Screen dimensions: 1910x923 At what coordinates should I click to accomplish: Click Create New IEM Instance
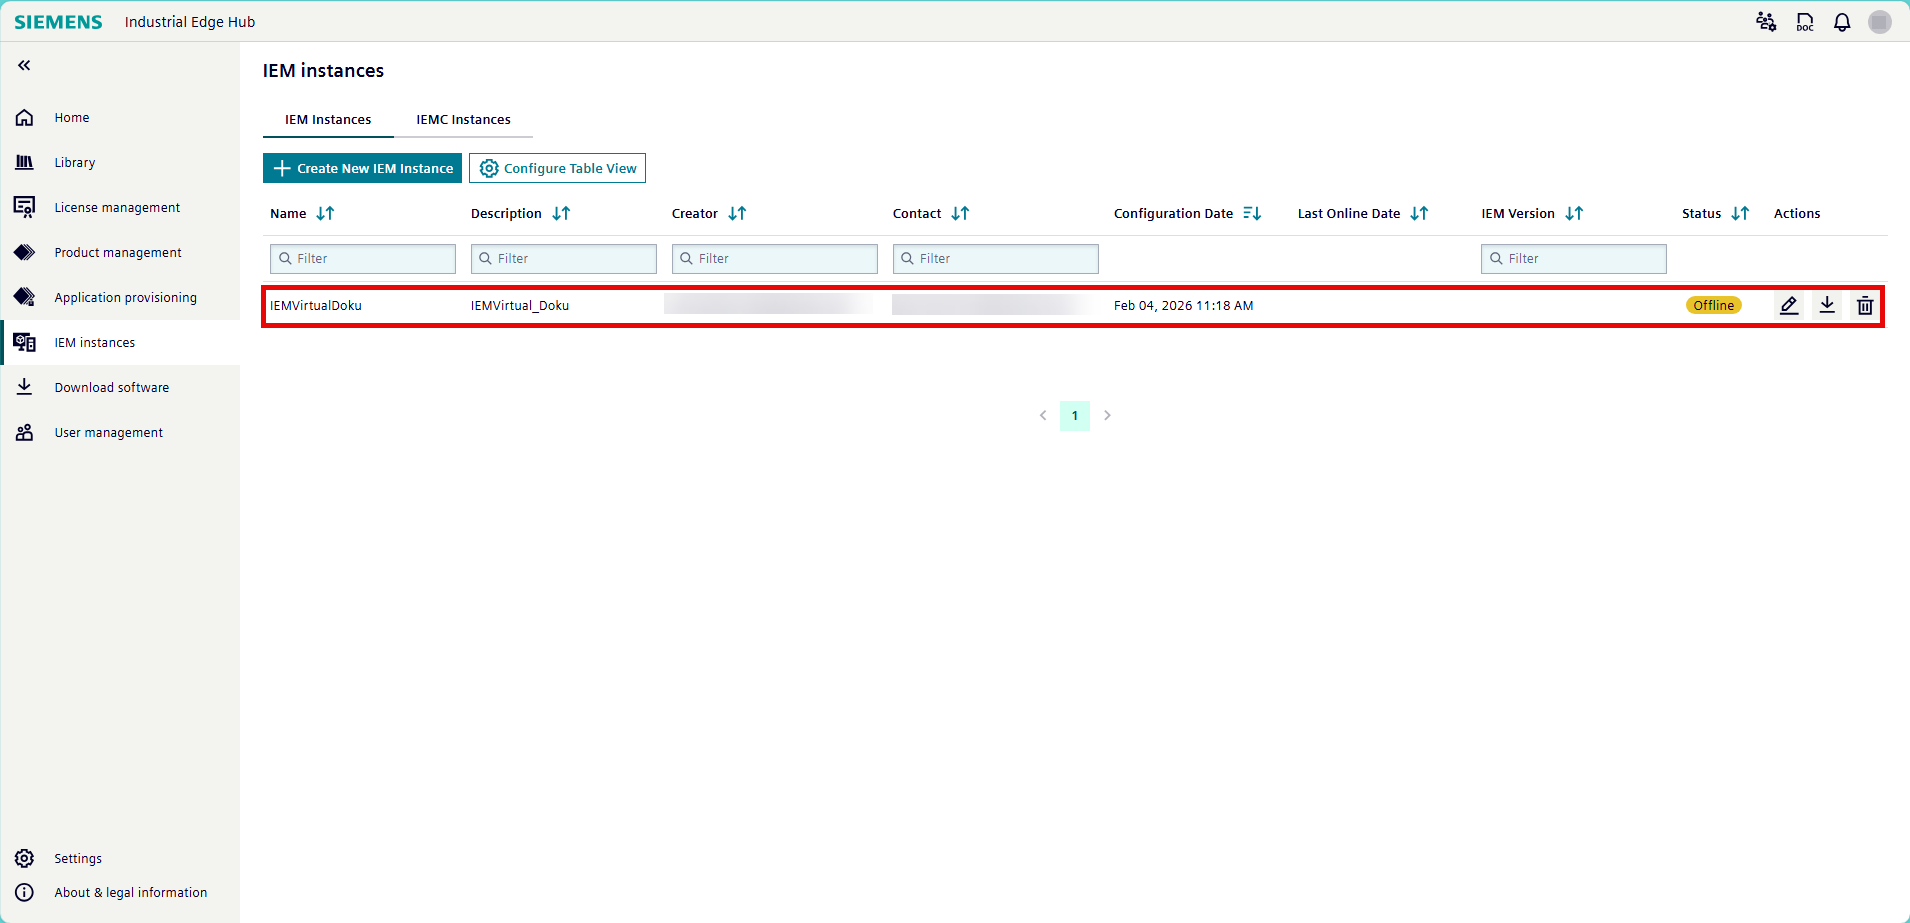362,168
